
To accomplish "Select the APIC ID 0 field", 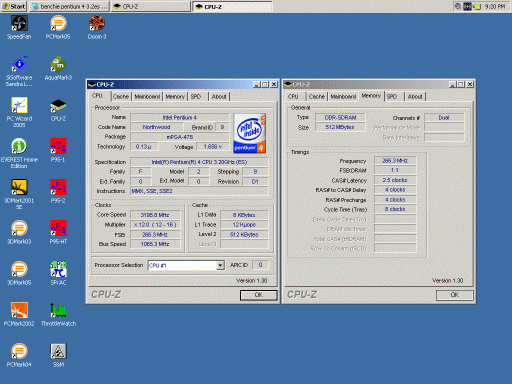I will pyautogui.click(x=260, y=265).
